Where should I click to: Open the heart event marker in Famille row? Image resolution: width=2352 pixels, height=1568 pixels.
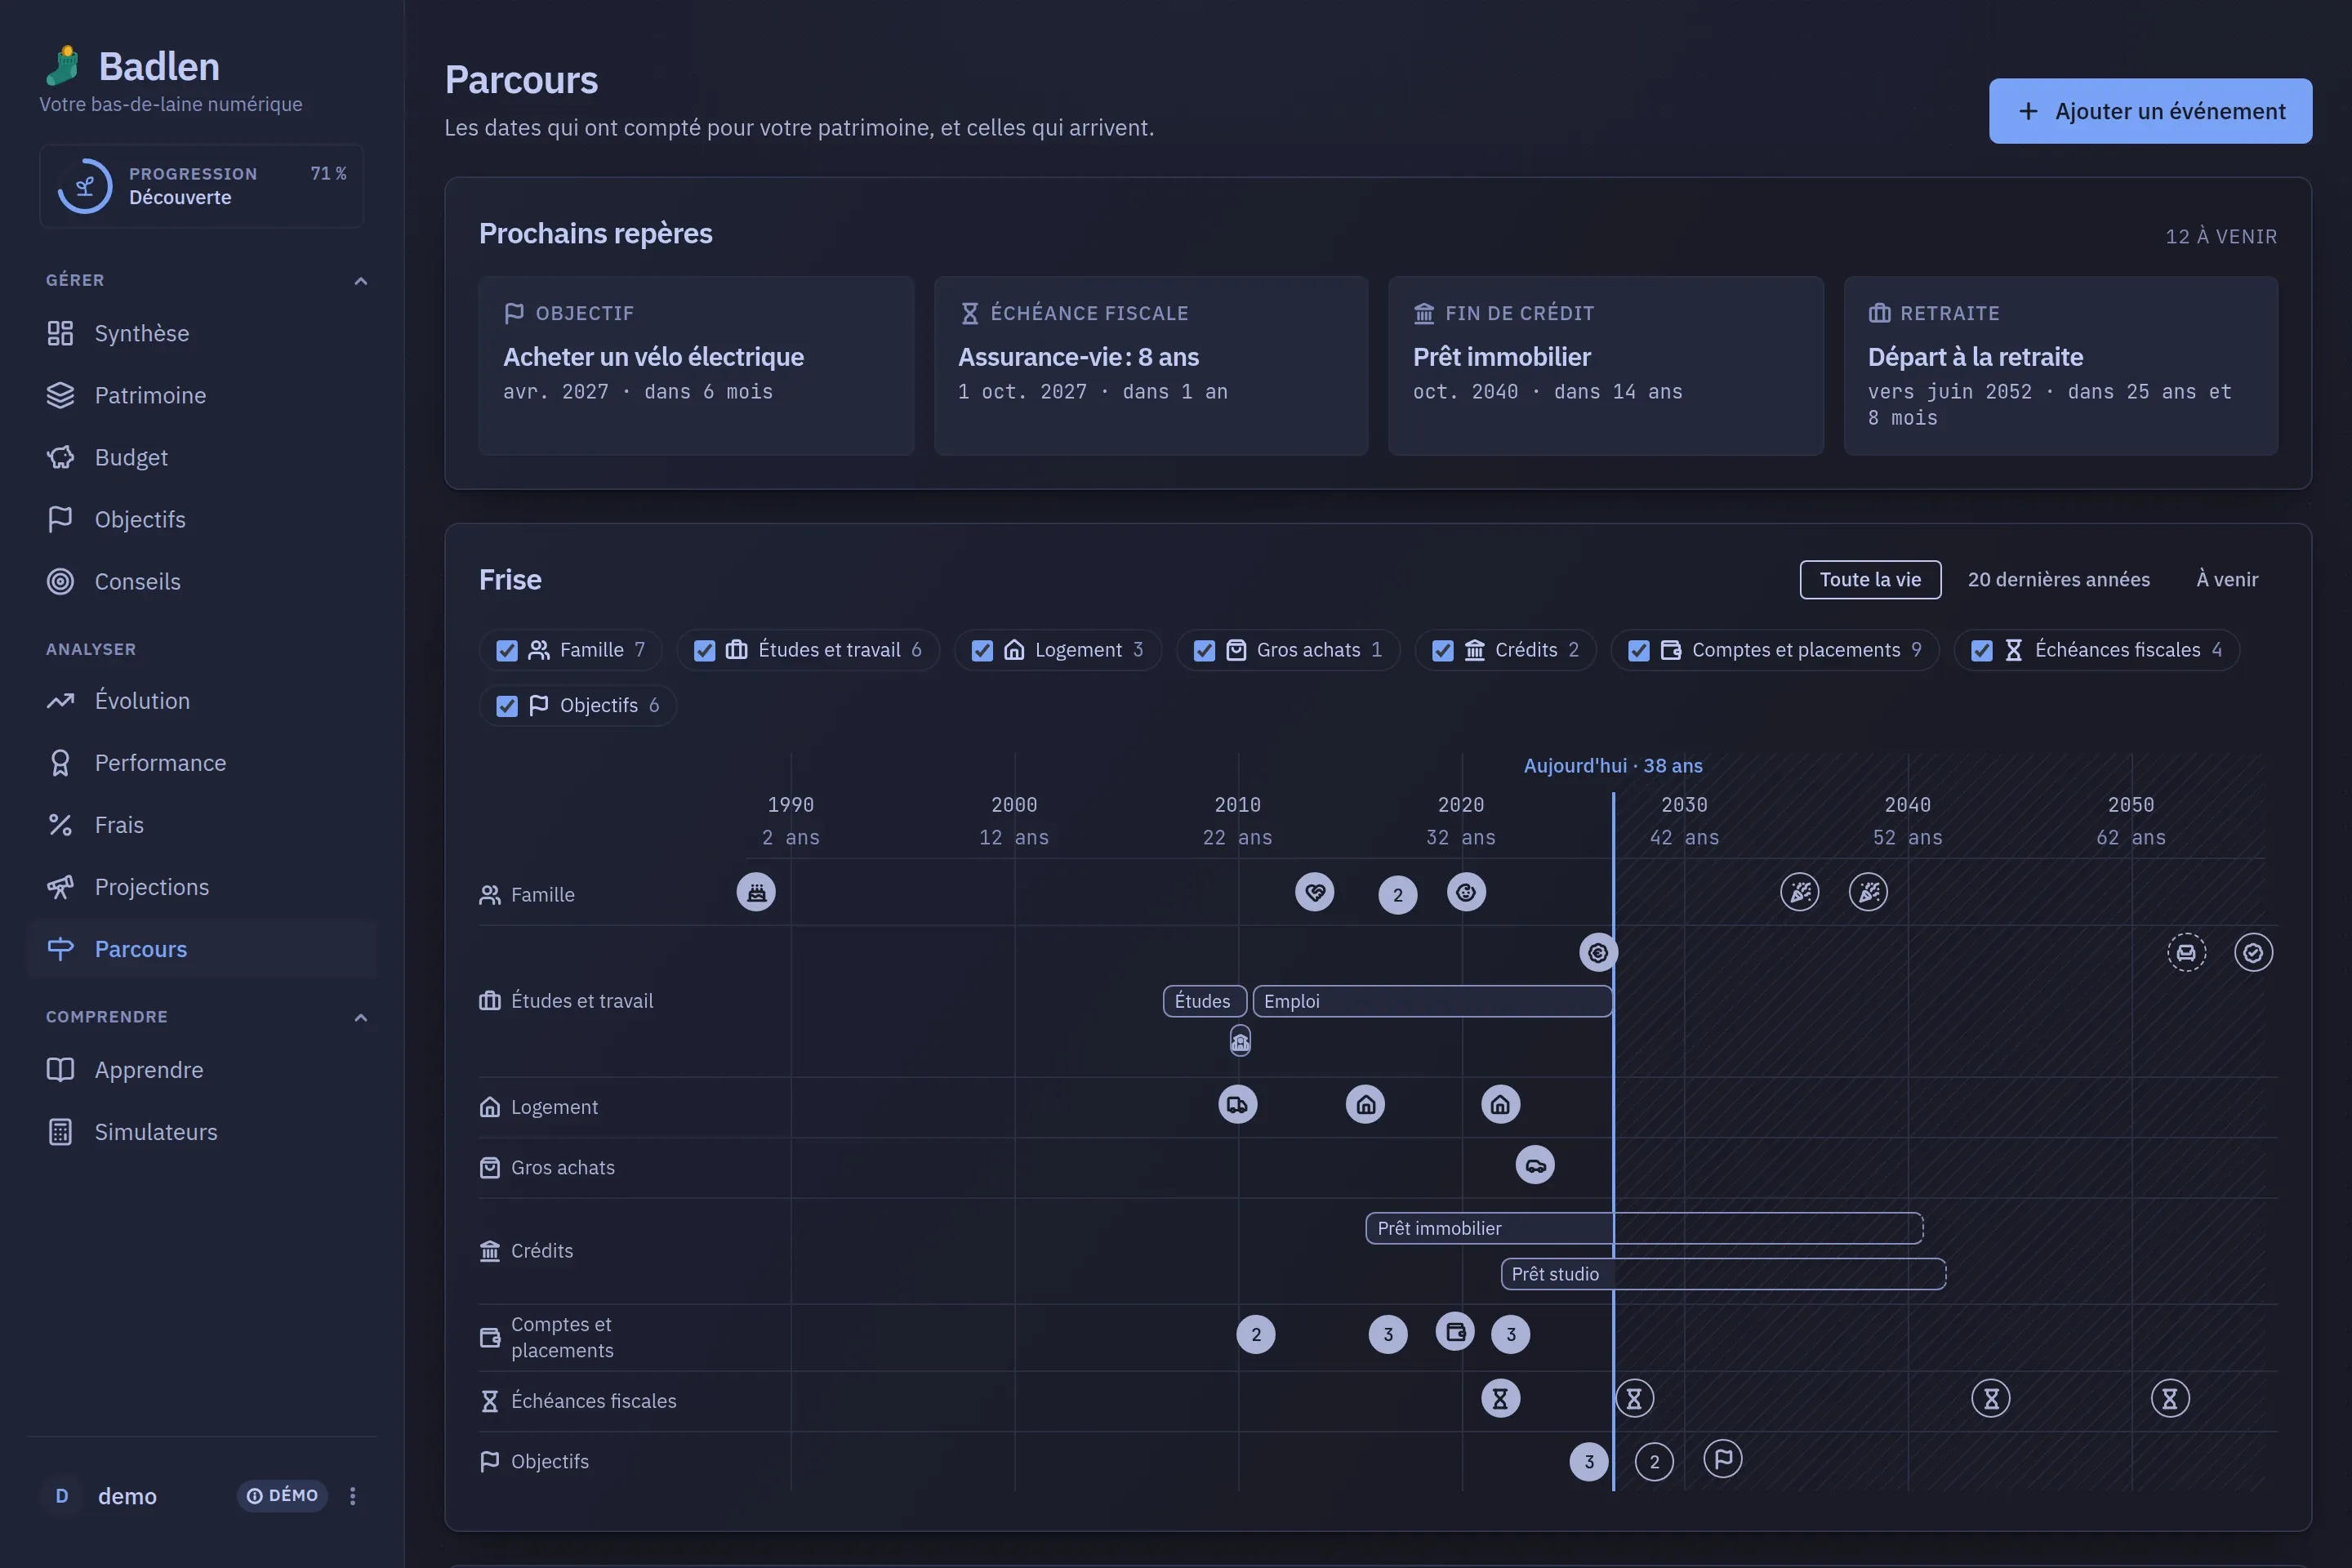[x=1315, y=892]
